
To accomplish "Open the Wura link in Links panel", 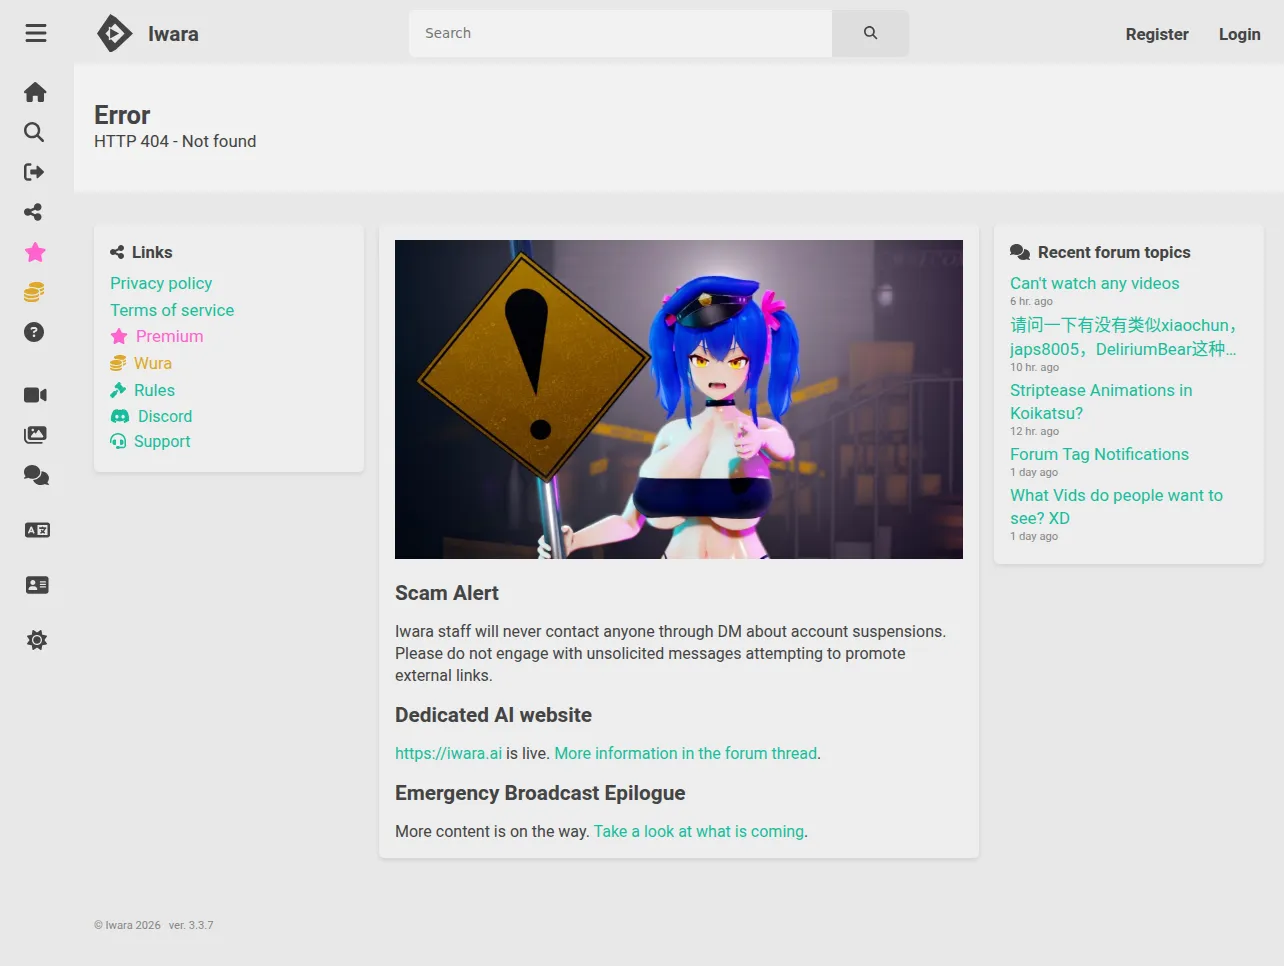I will click(x=141, y=363).
